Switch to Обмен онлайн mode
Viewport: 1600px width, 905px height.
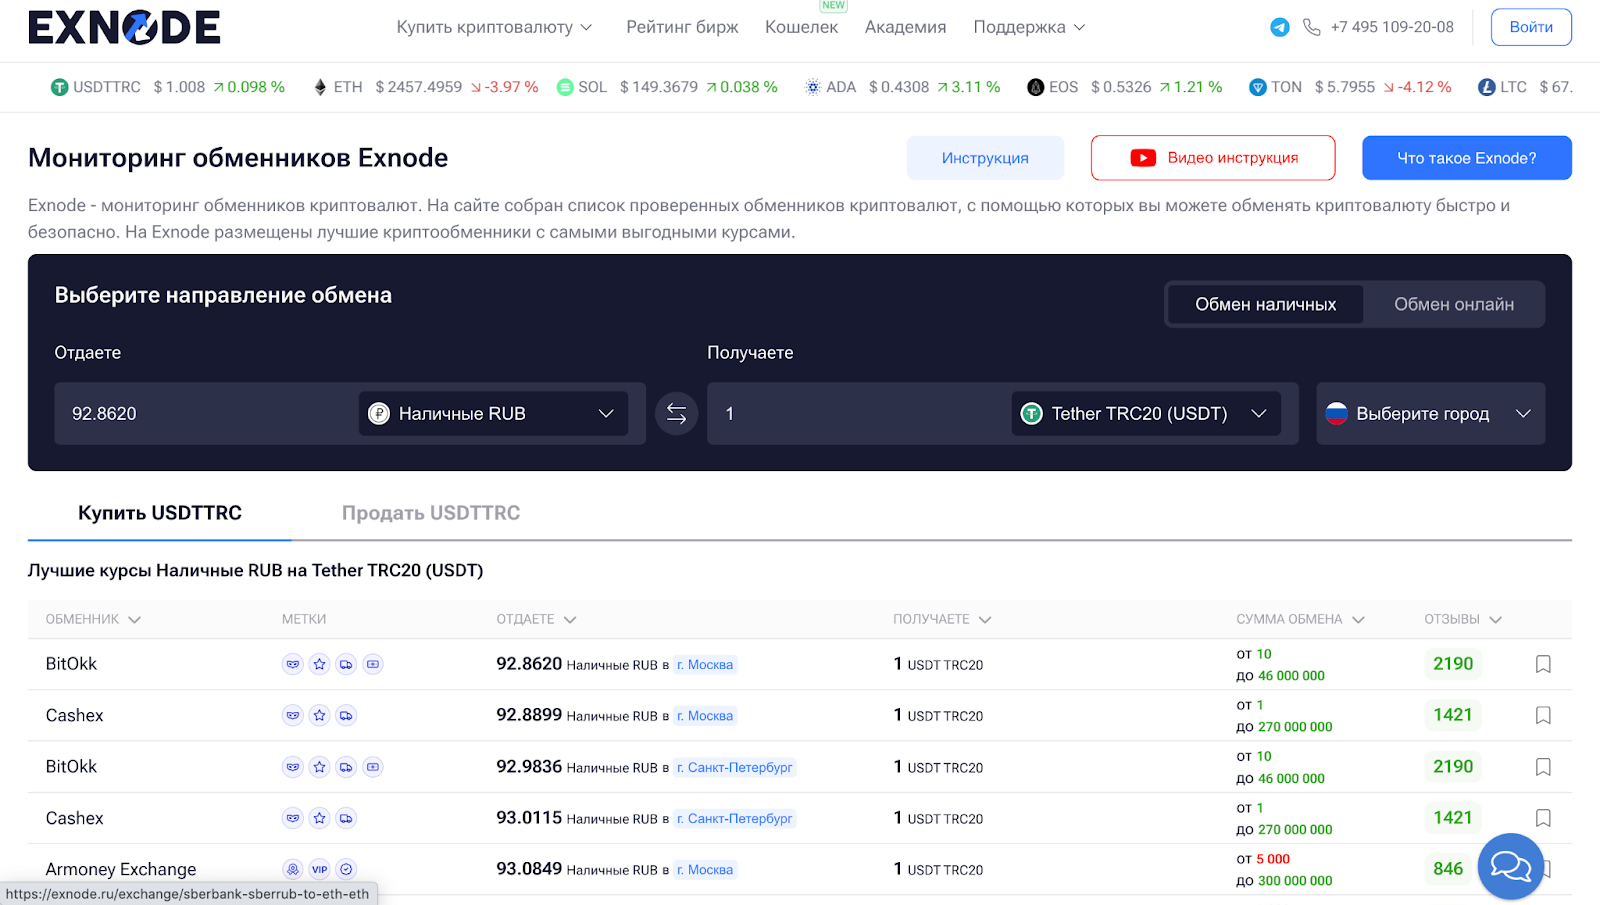(x=1454, y=304)
